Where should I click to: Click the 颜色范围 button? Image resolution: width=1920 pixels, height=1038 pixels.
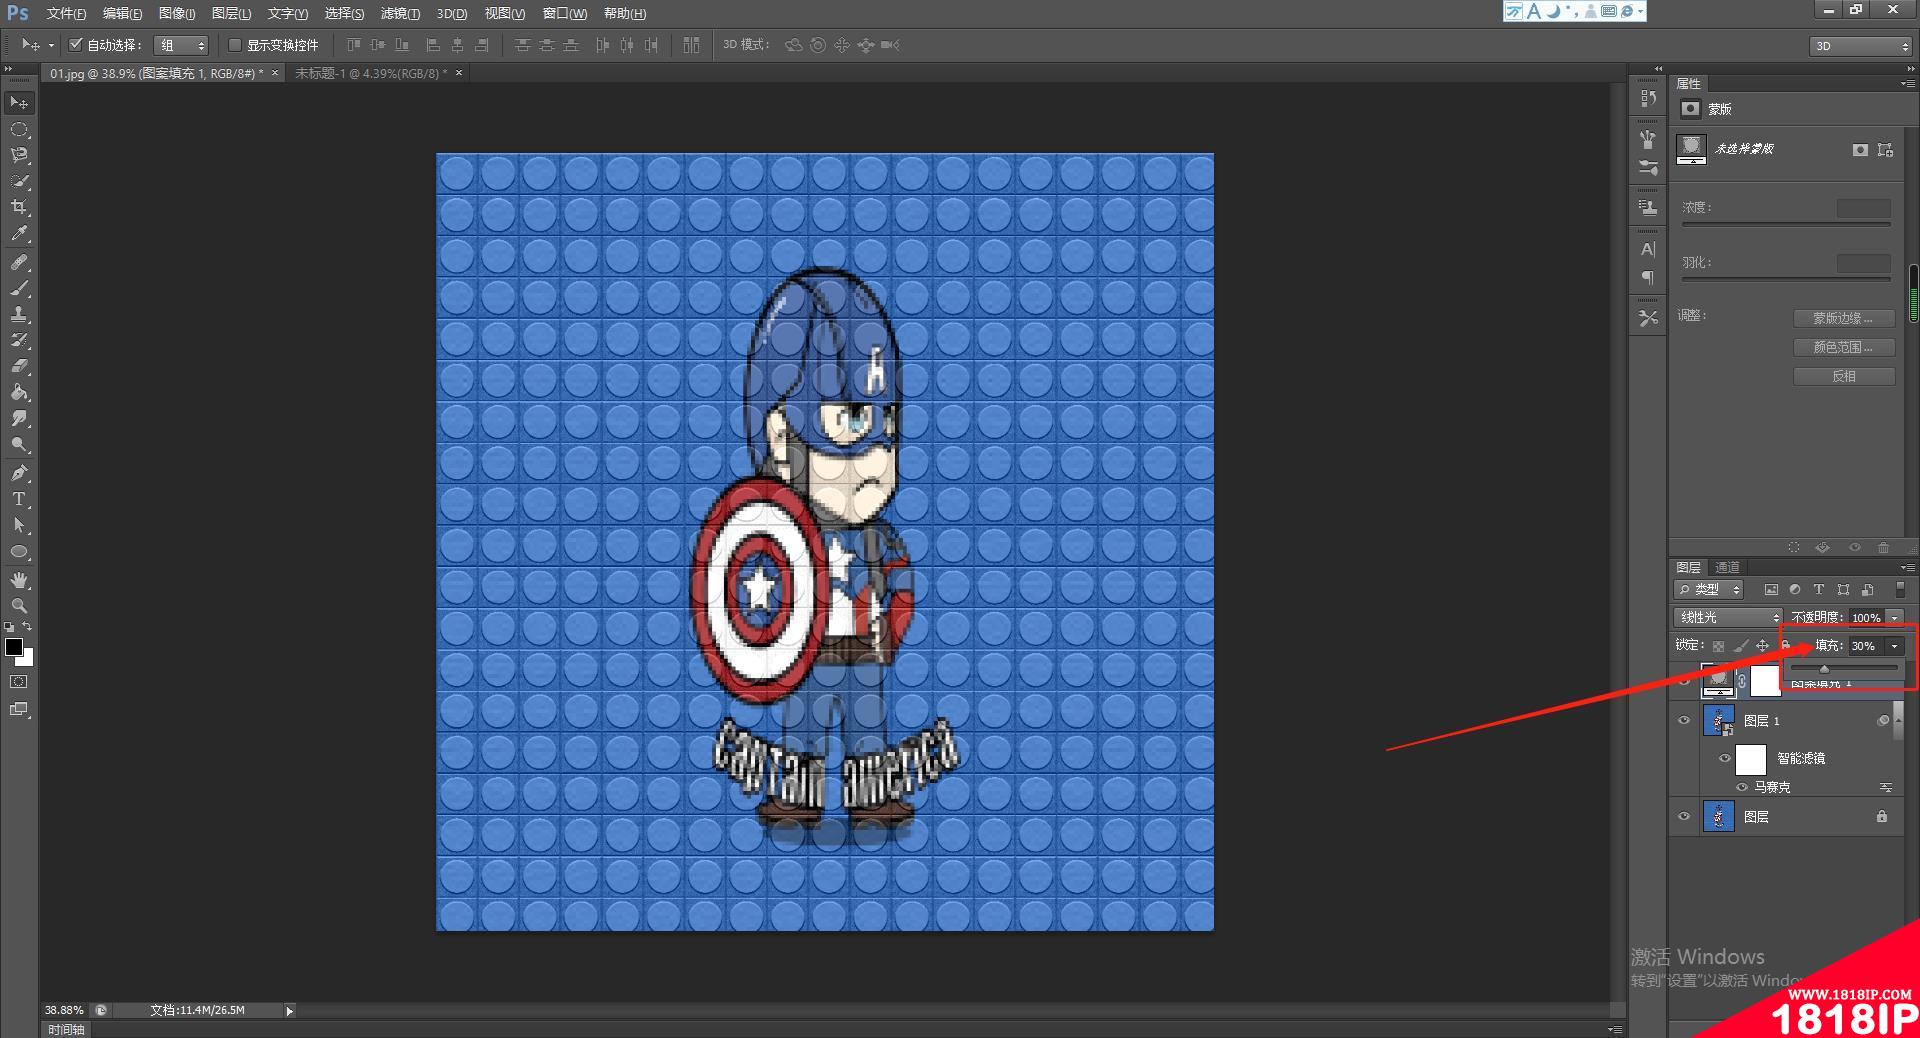pos(1844,347)
